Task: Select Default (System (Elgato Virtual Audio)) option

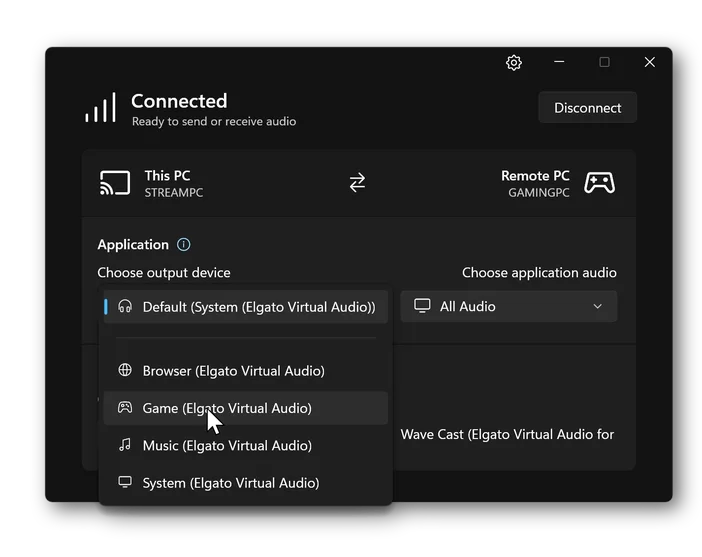Action: (245, 307)
